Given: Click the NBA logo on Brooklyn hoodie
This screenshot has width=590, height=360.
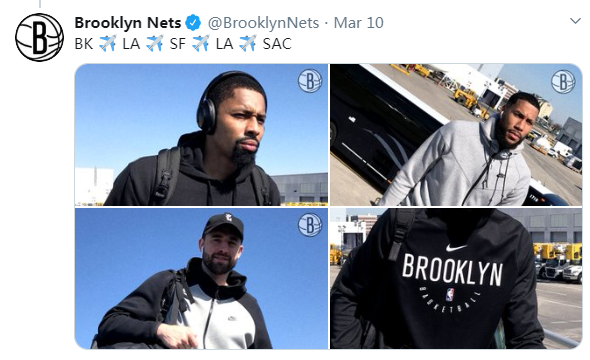Looking at the screenshot, I should coord(450,295).
